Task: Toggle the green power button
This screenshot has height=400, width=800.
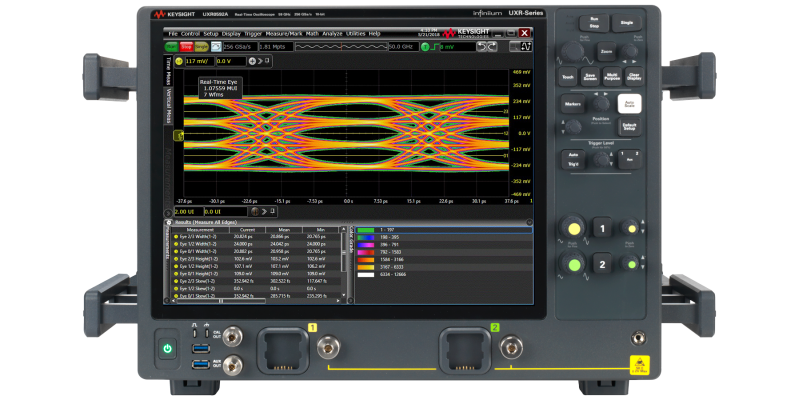Action: [167, 349]
